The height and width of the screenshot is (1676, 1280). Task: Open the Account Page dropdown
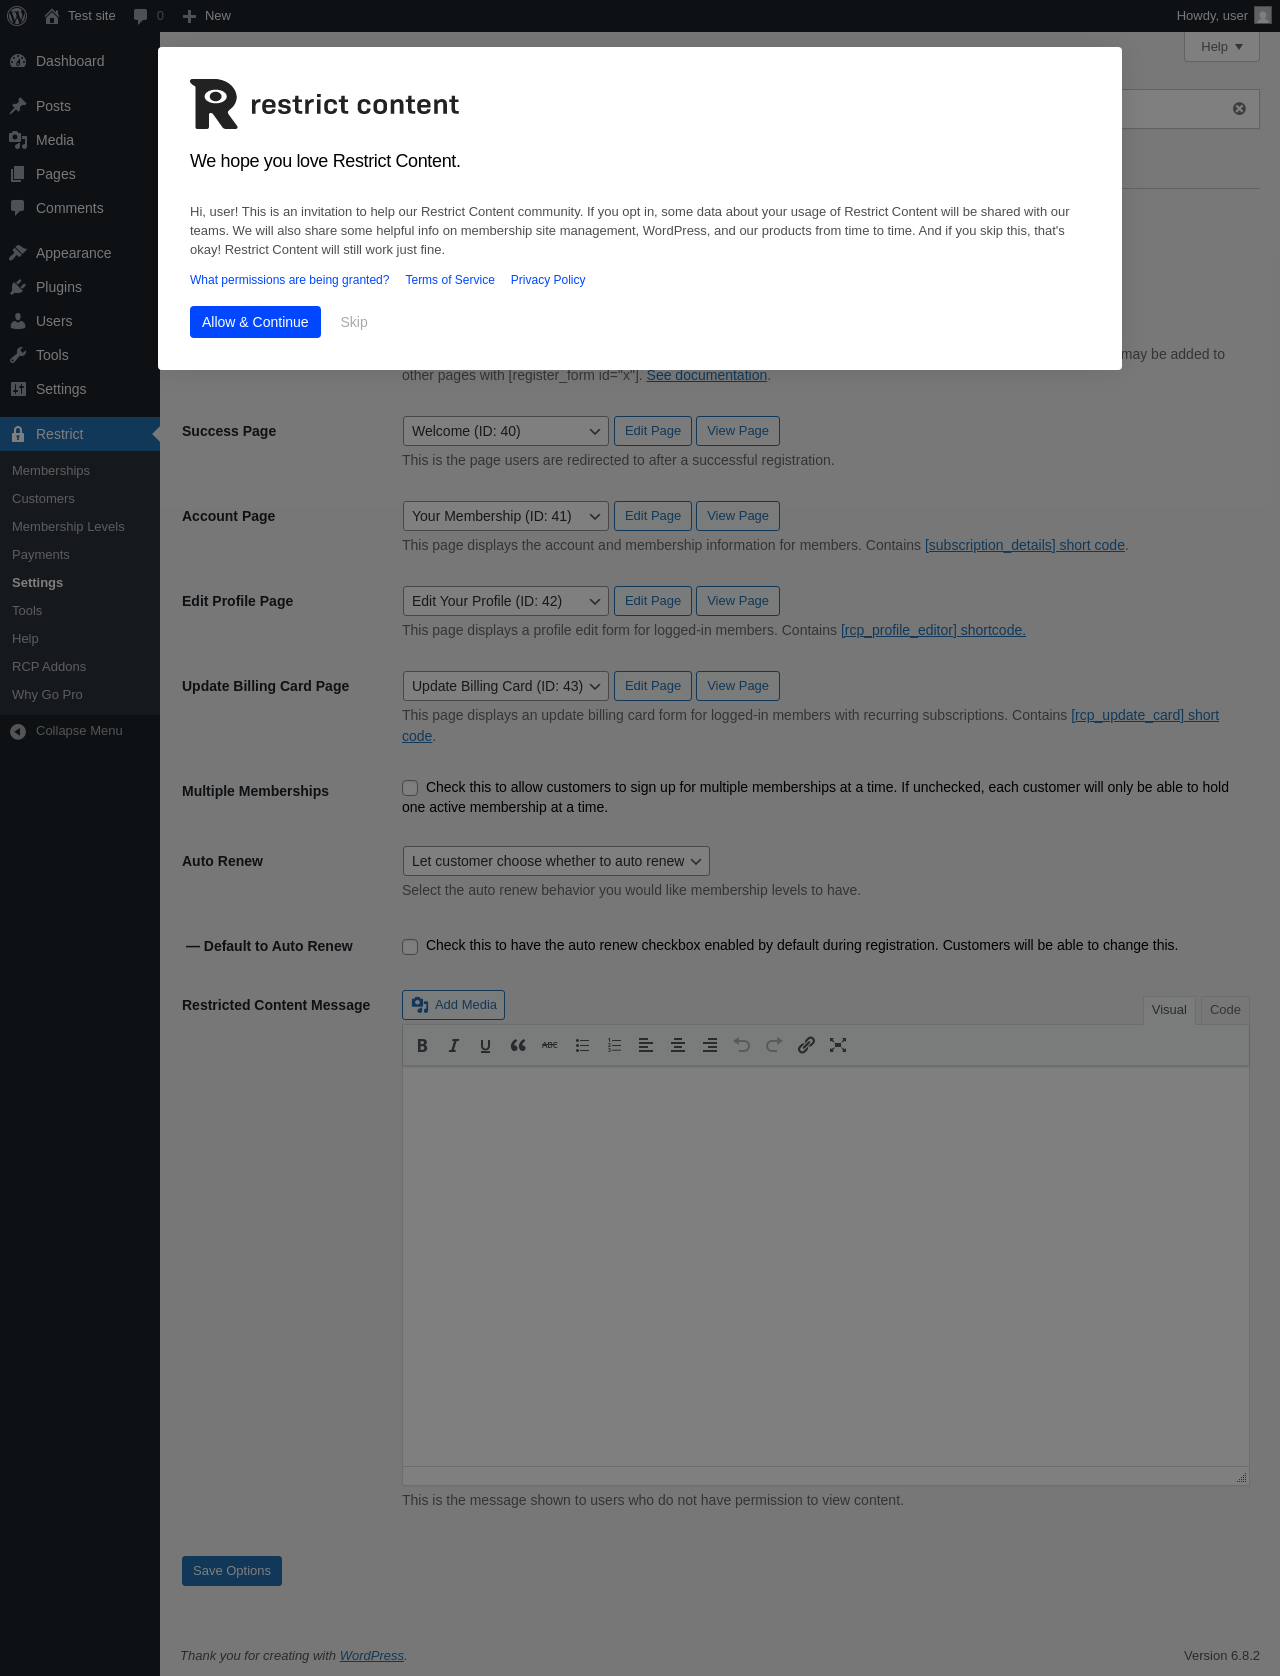[505, 516]
